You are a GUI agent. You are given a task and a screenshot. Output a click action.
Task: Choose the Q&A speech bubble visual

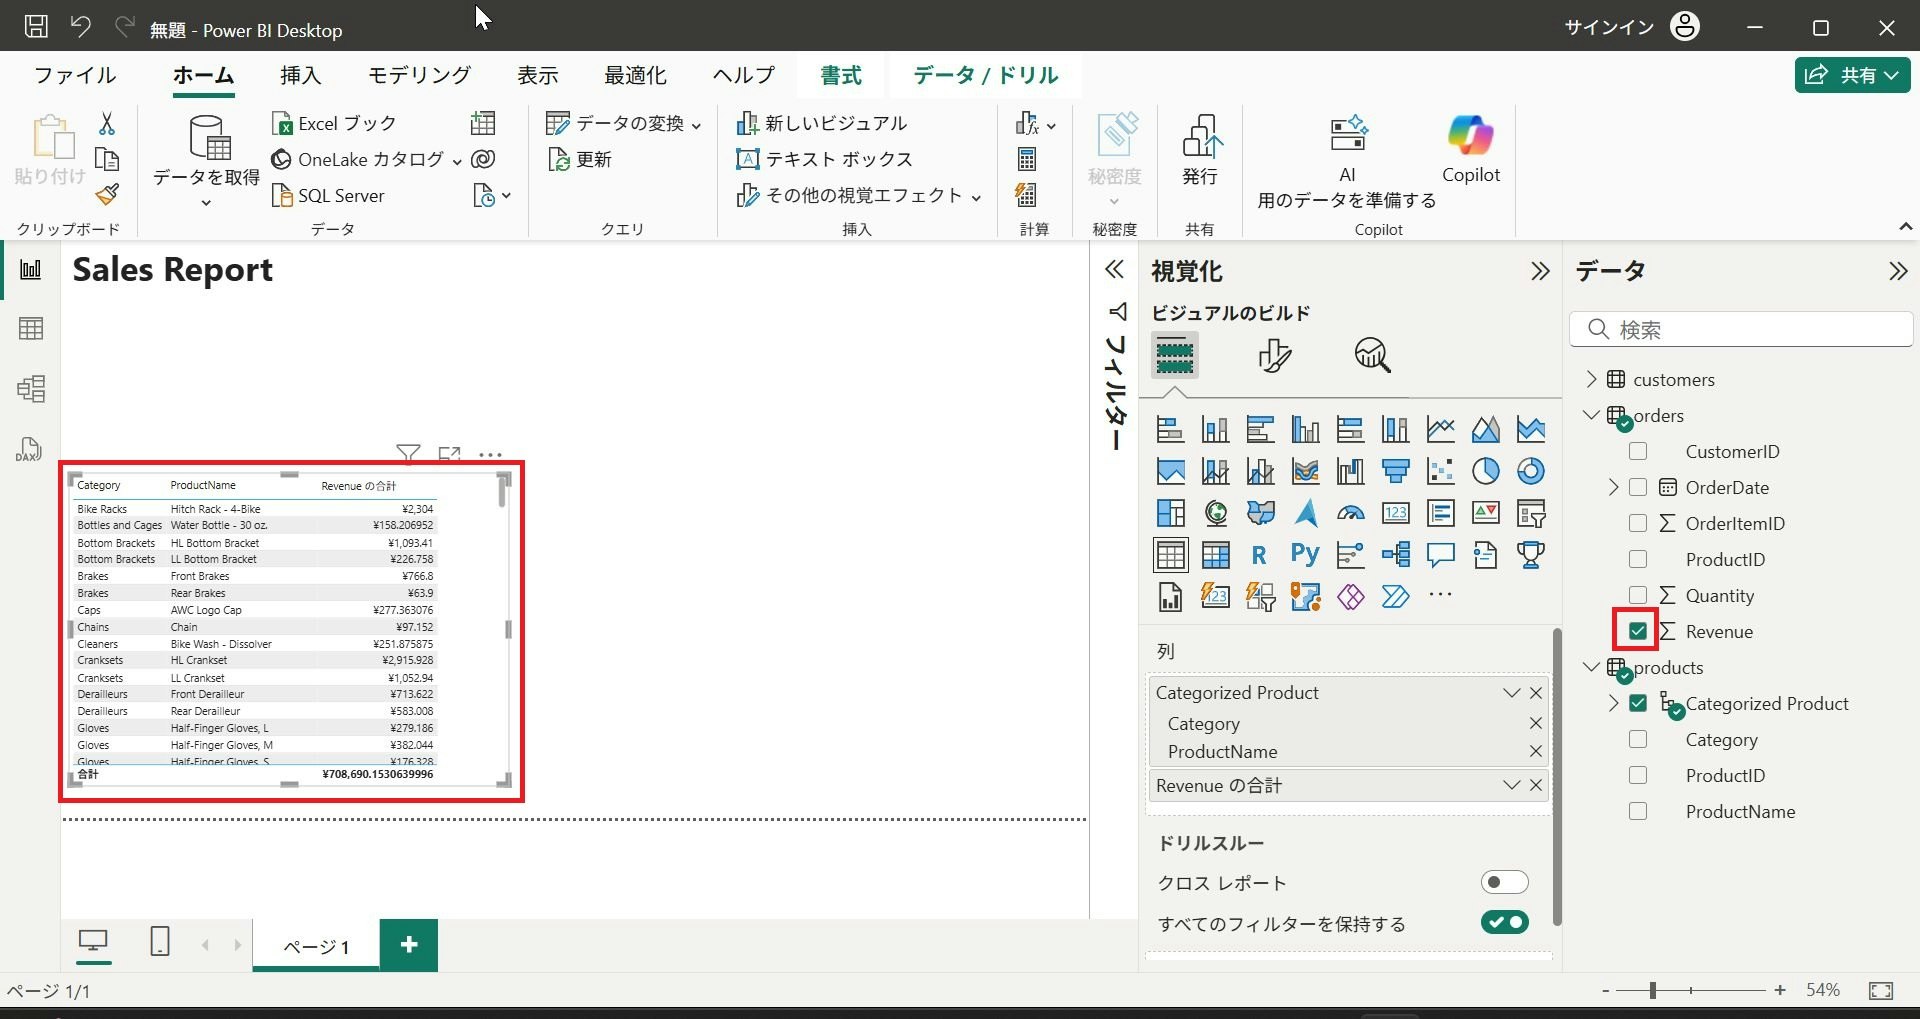[x=1440, y=554]
